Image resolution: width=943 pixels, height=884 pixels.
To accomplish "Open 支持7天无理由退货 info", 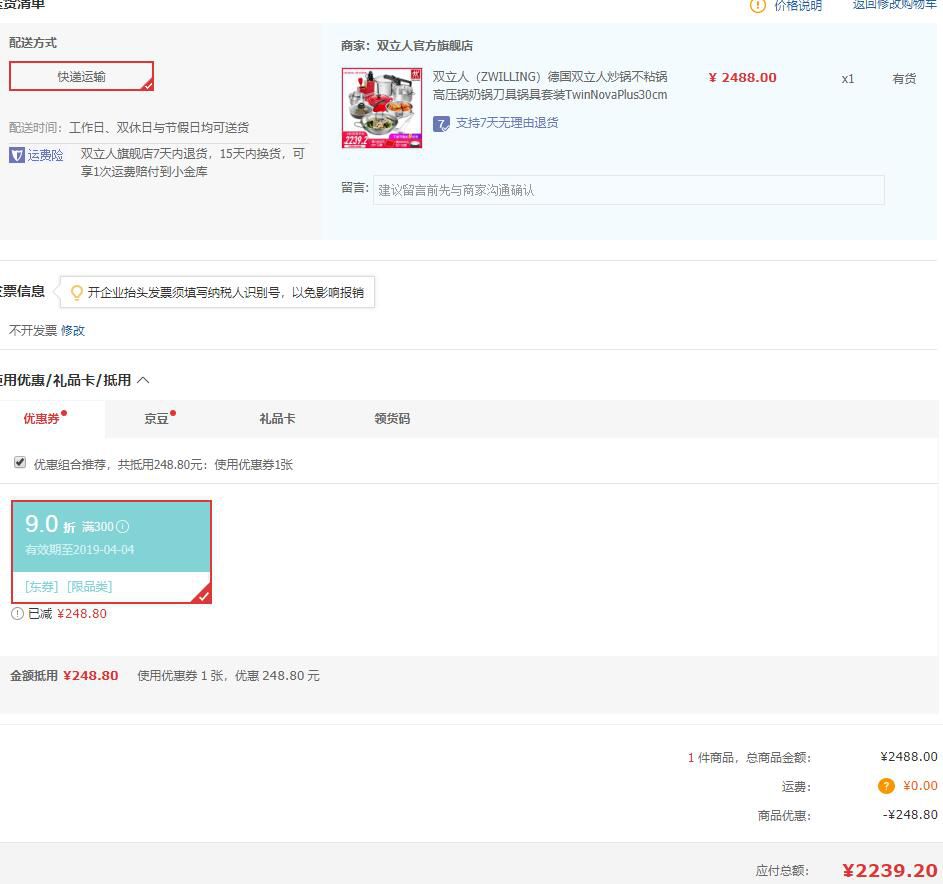I will (506, 123).
